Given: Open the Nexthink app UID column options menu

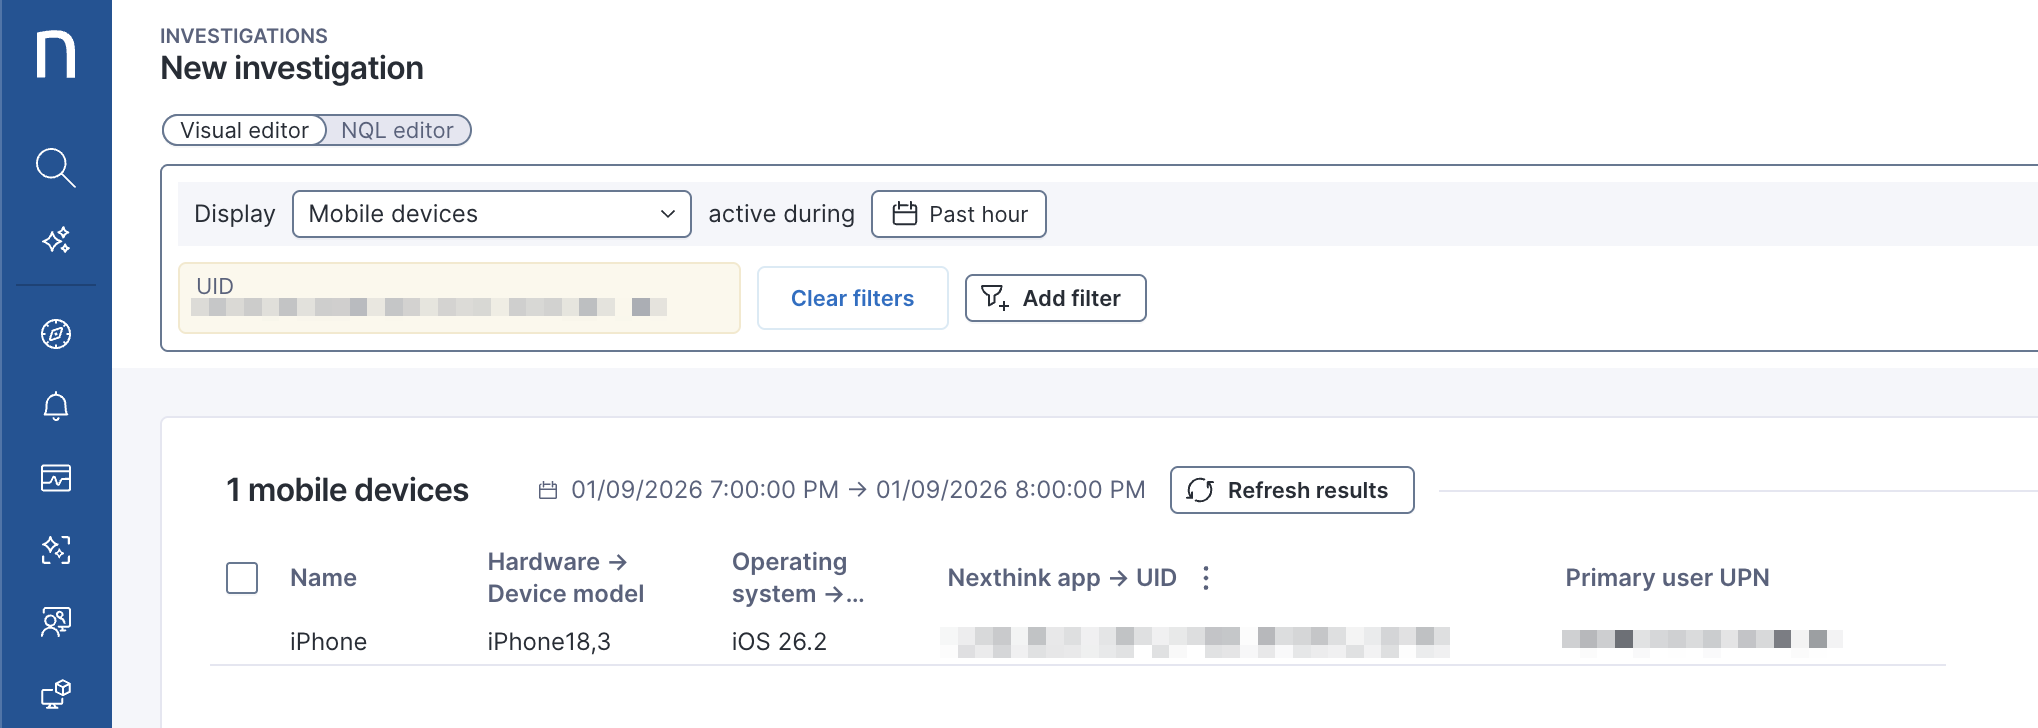Looking at the screenshot, I should point(1206,578).
